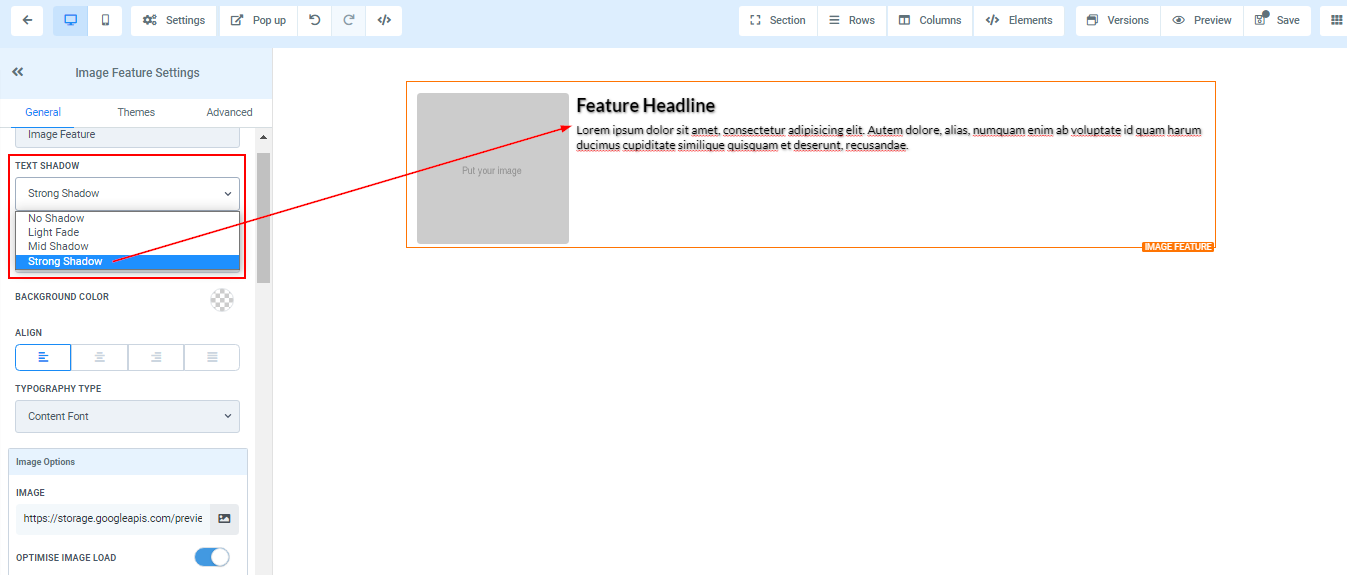Image resolution: width=1347 pixels, height=575 pixels.
Task: Switch to mobile view icon
Action: click(105, 20)
